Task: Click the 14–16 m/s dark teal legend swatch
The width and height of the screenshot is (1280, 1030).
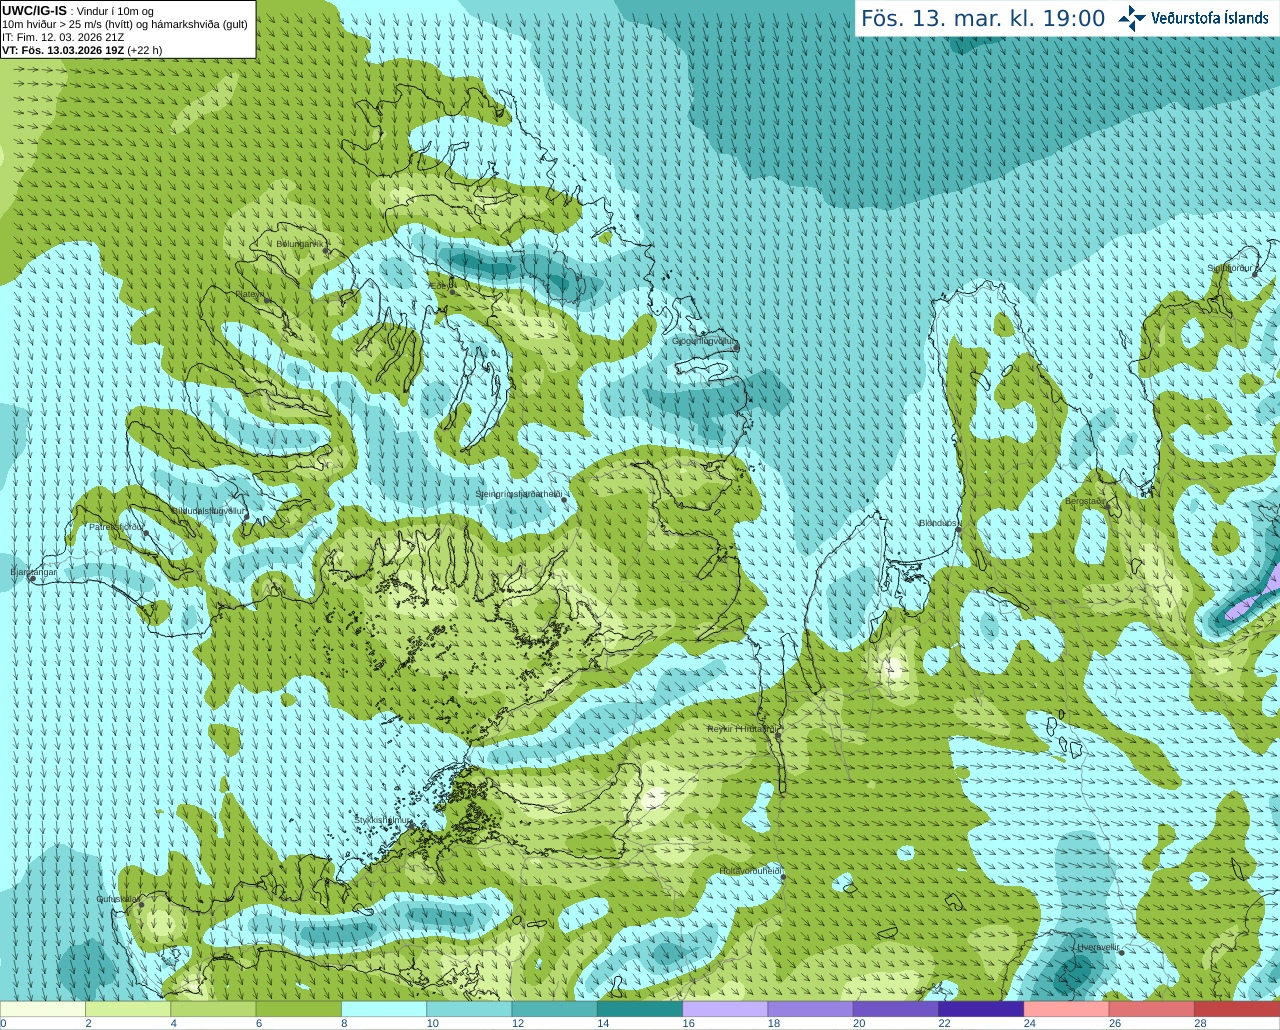Action: coord(640,1009)
